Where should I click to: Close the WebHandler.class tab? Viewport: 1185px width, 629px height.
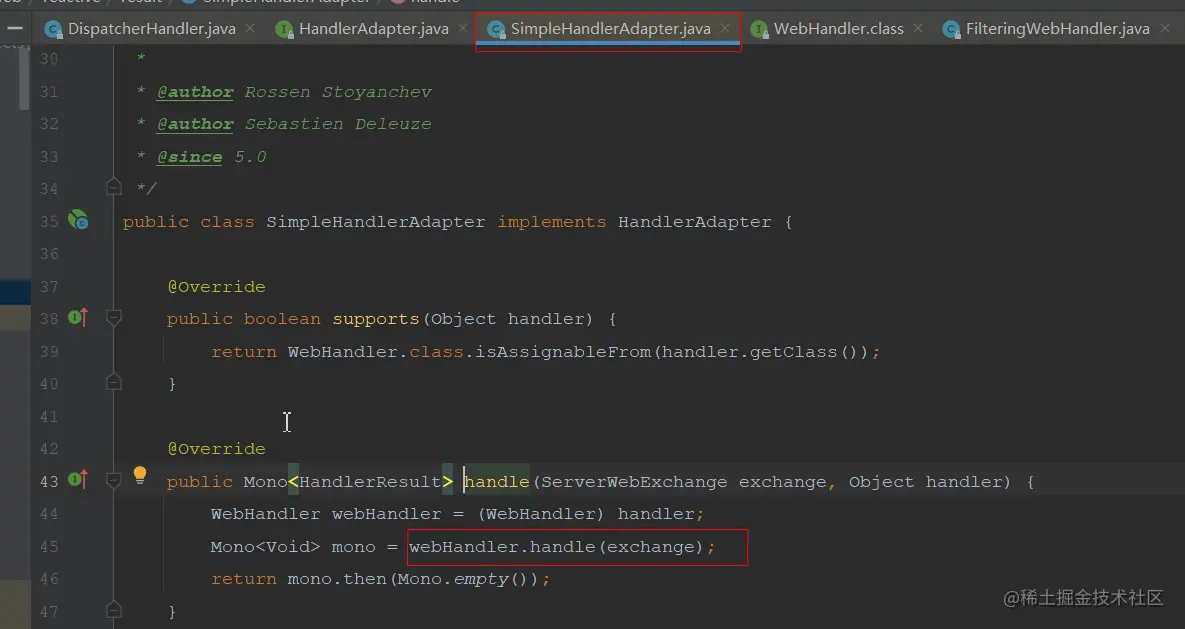tap(917, 29)
